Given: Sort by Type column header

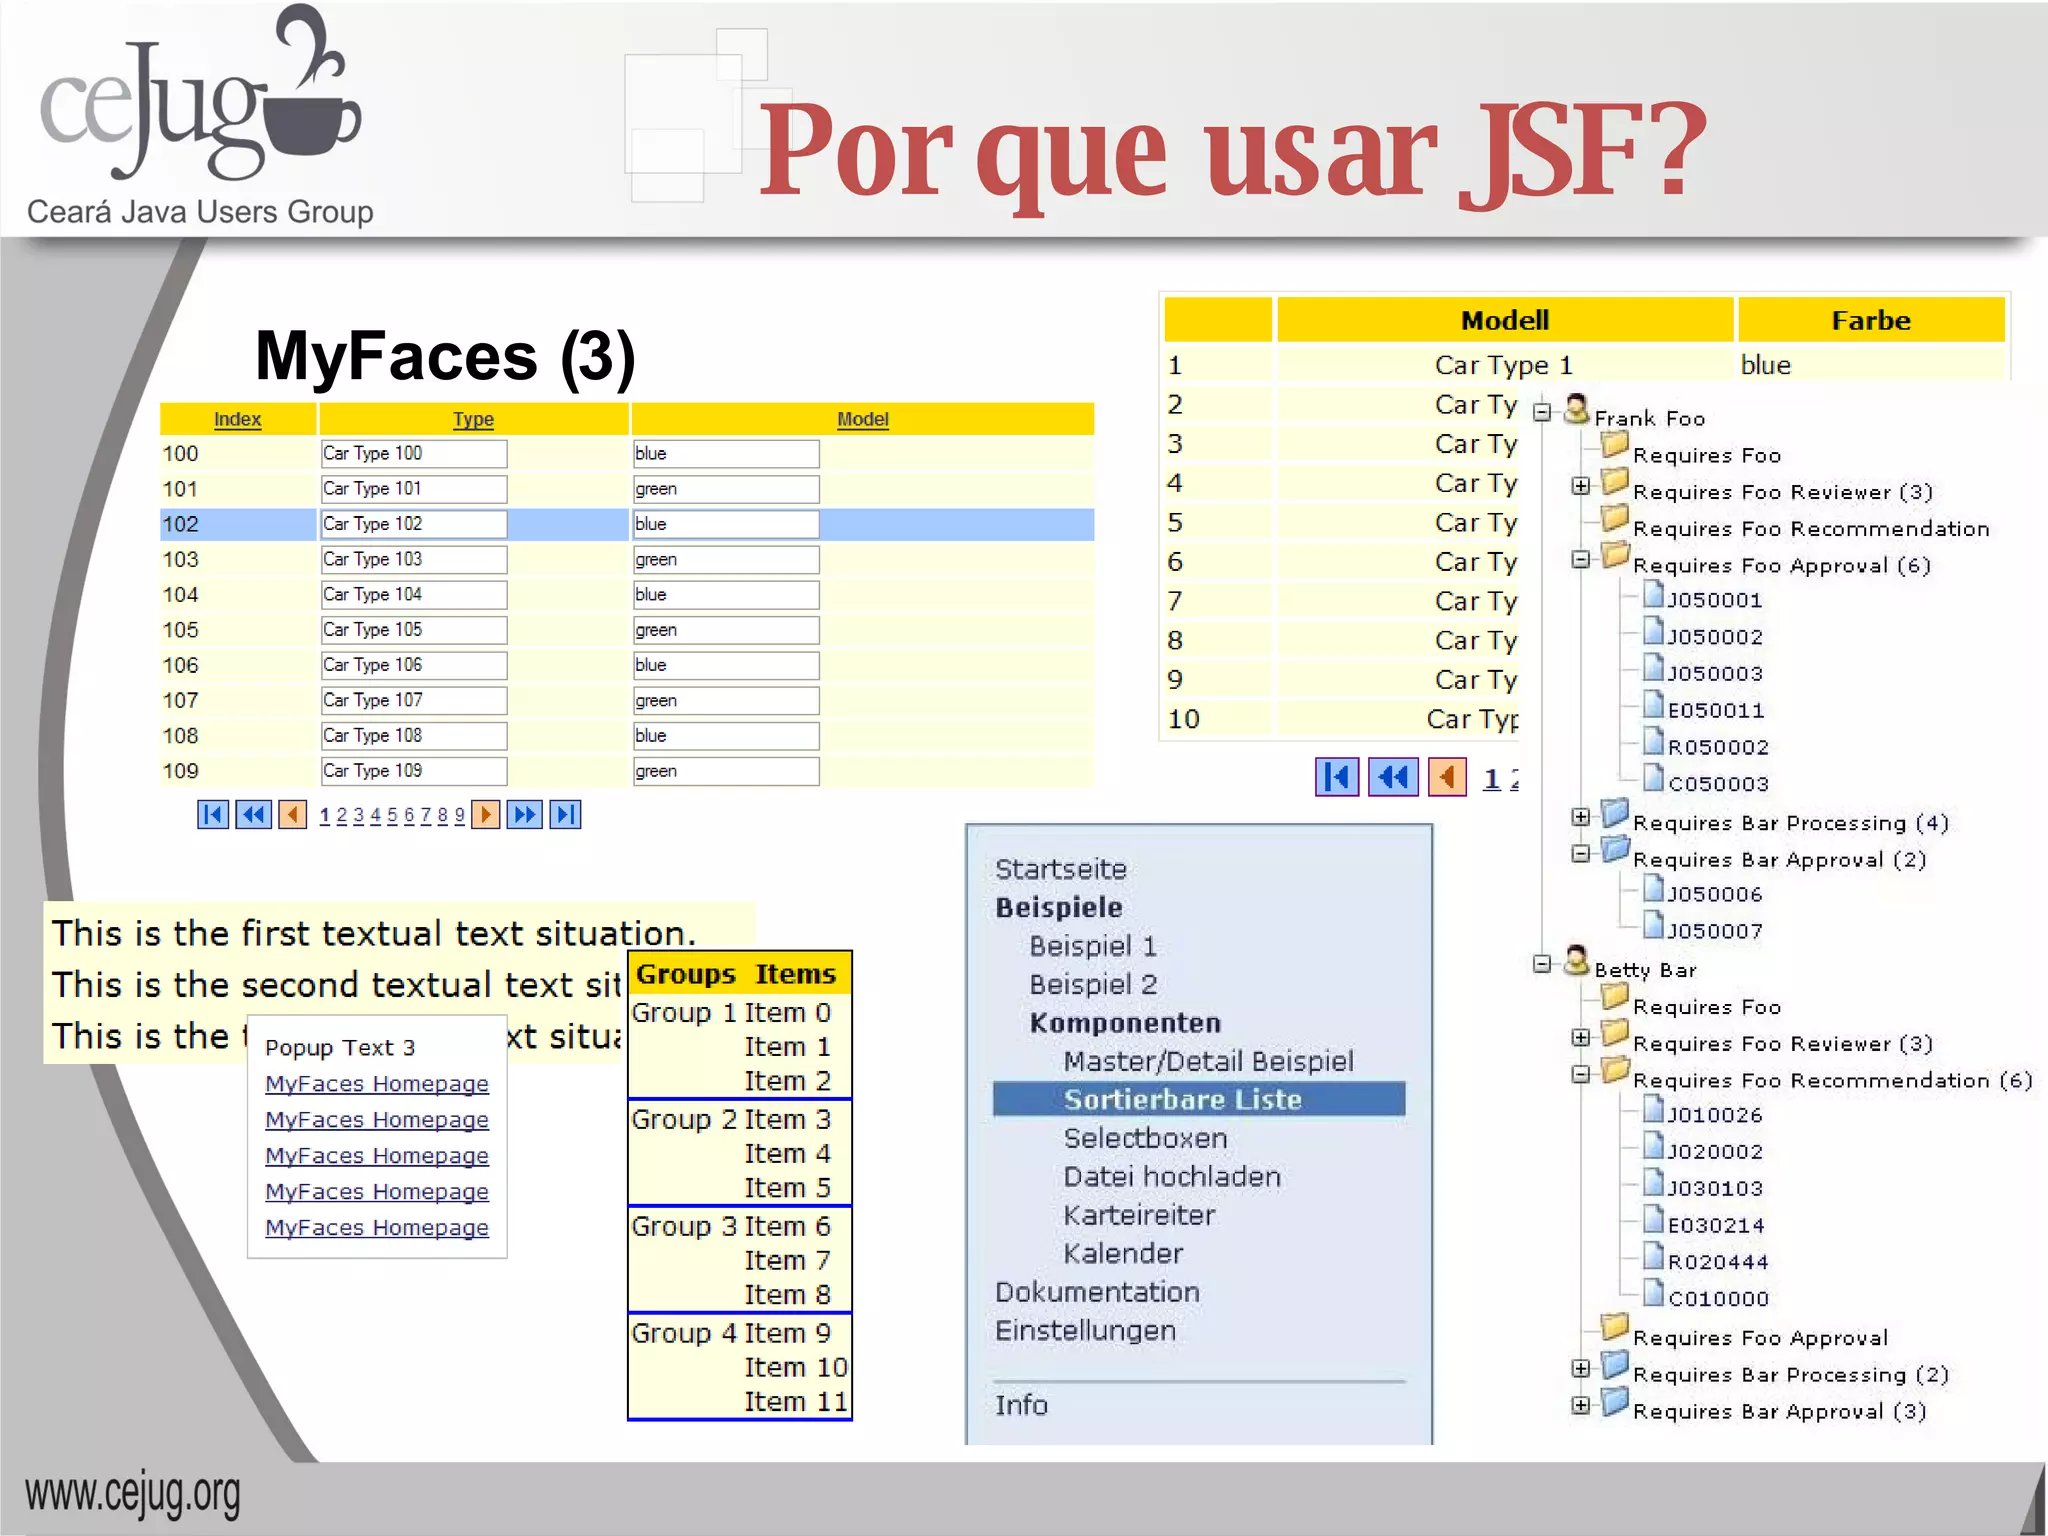Looking at the screenshot, I should point(473,419).
